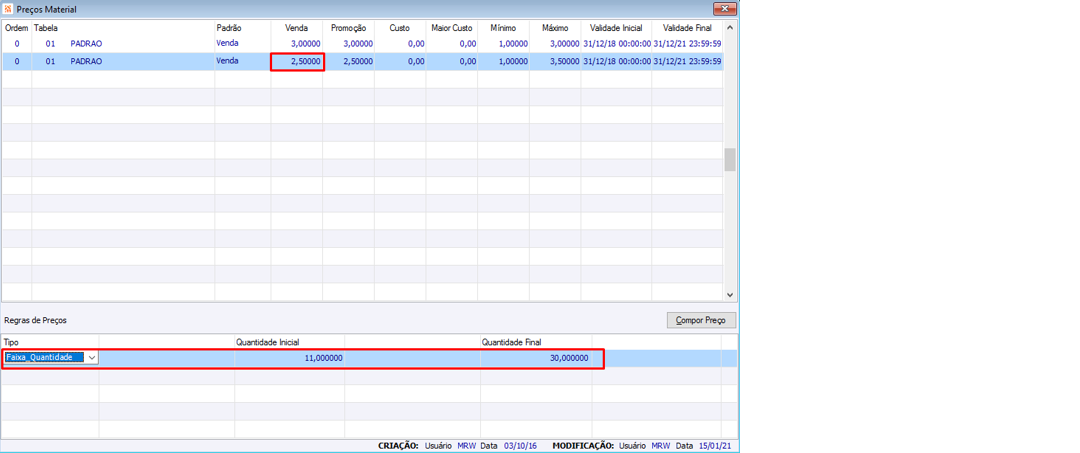Viewport: 1080px width, 453px height.
Task: Click the Custo column header
Action: pos(399,28)
